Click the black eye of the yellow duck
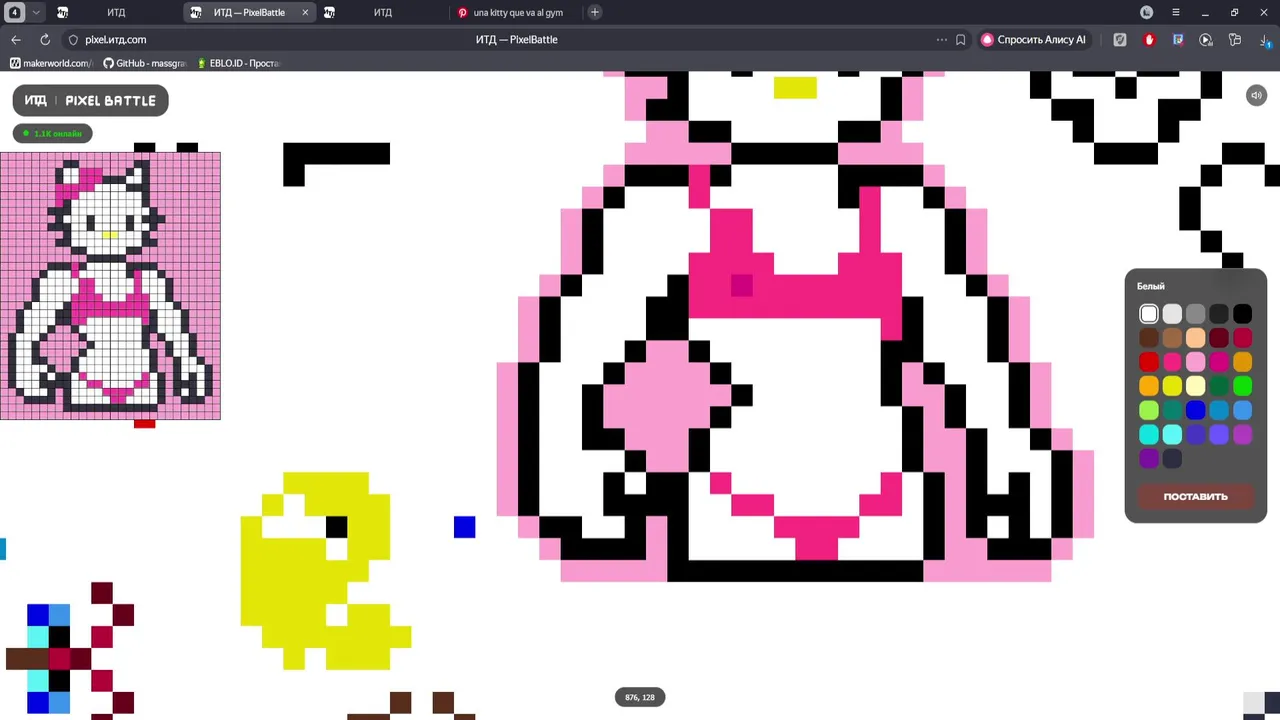Image resolution: width=1280 pixels, height=720 pixels. pos(336,527)
